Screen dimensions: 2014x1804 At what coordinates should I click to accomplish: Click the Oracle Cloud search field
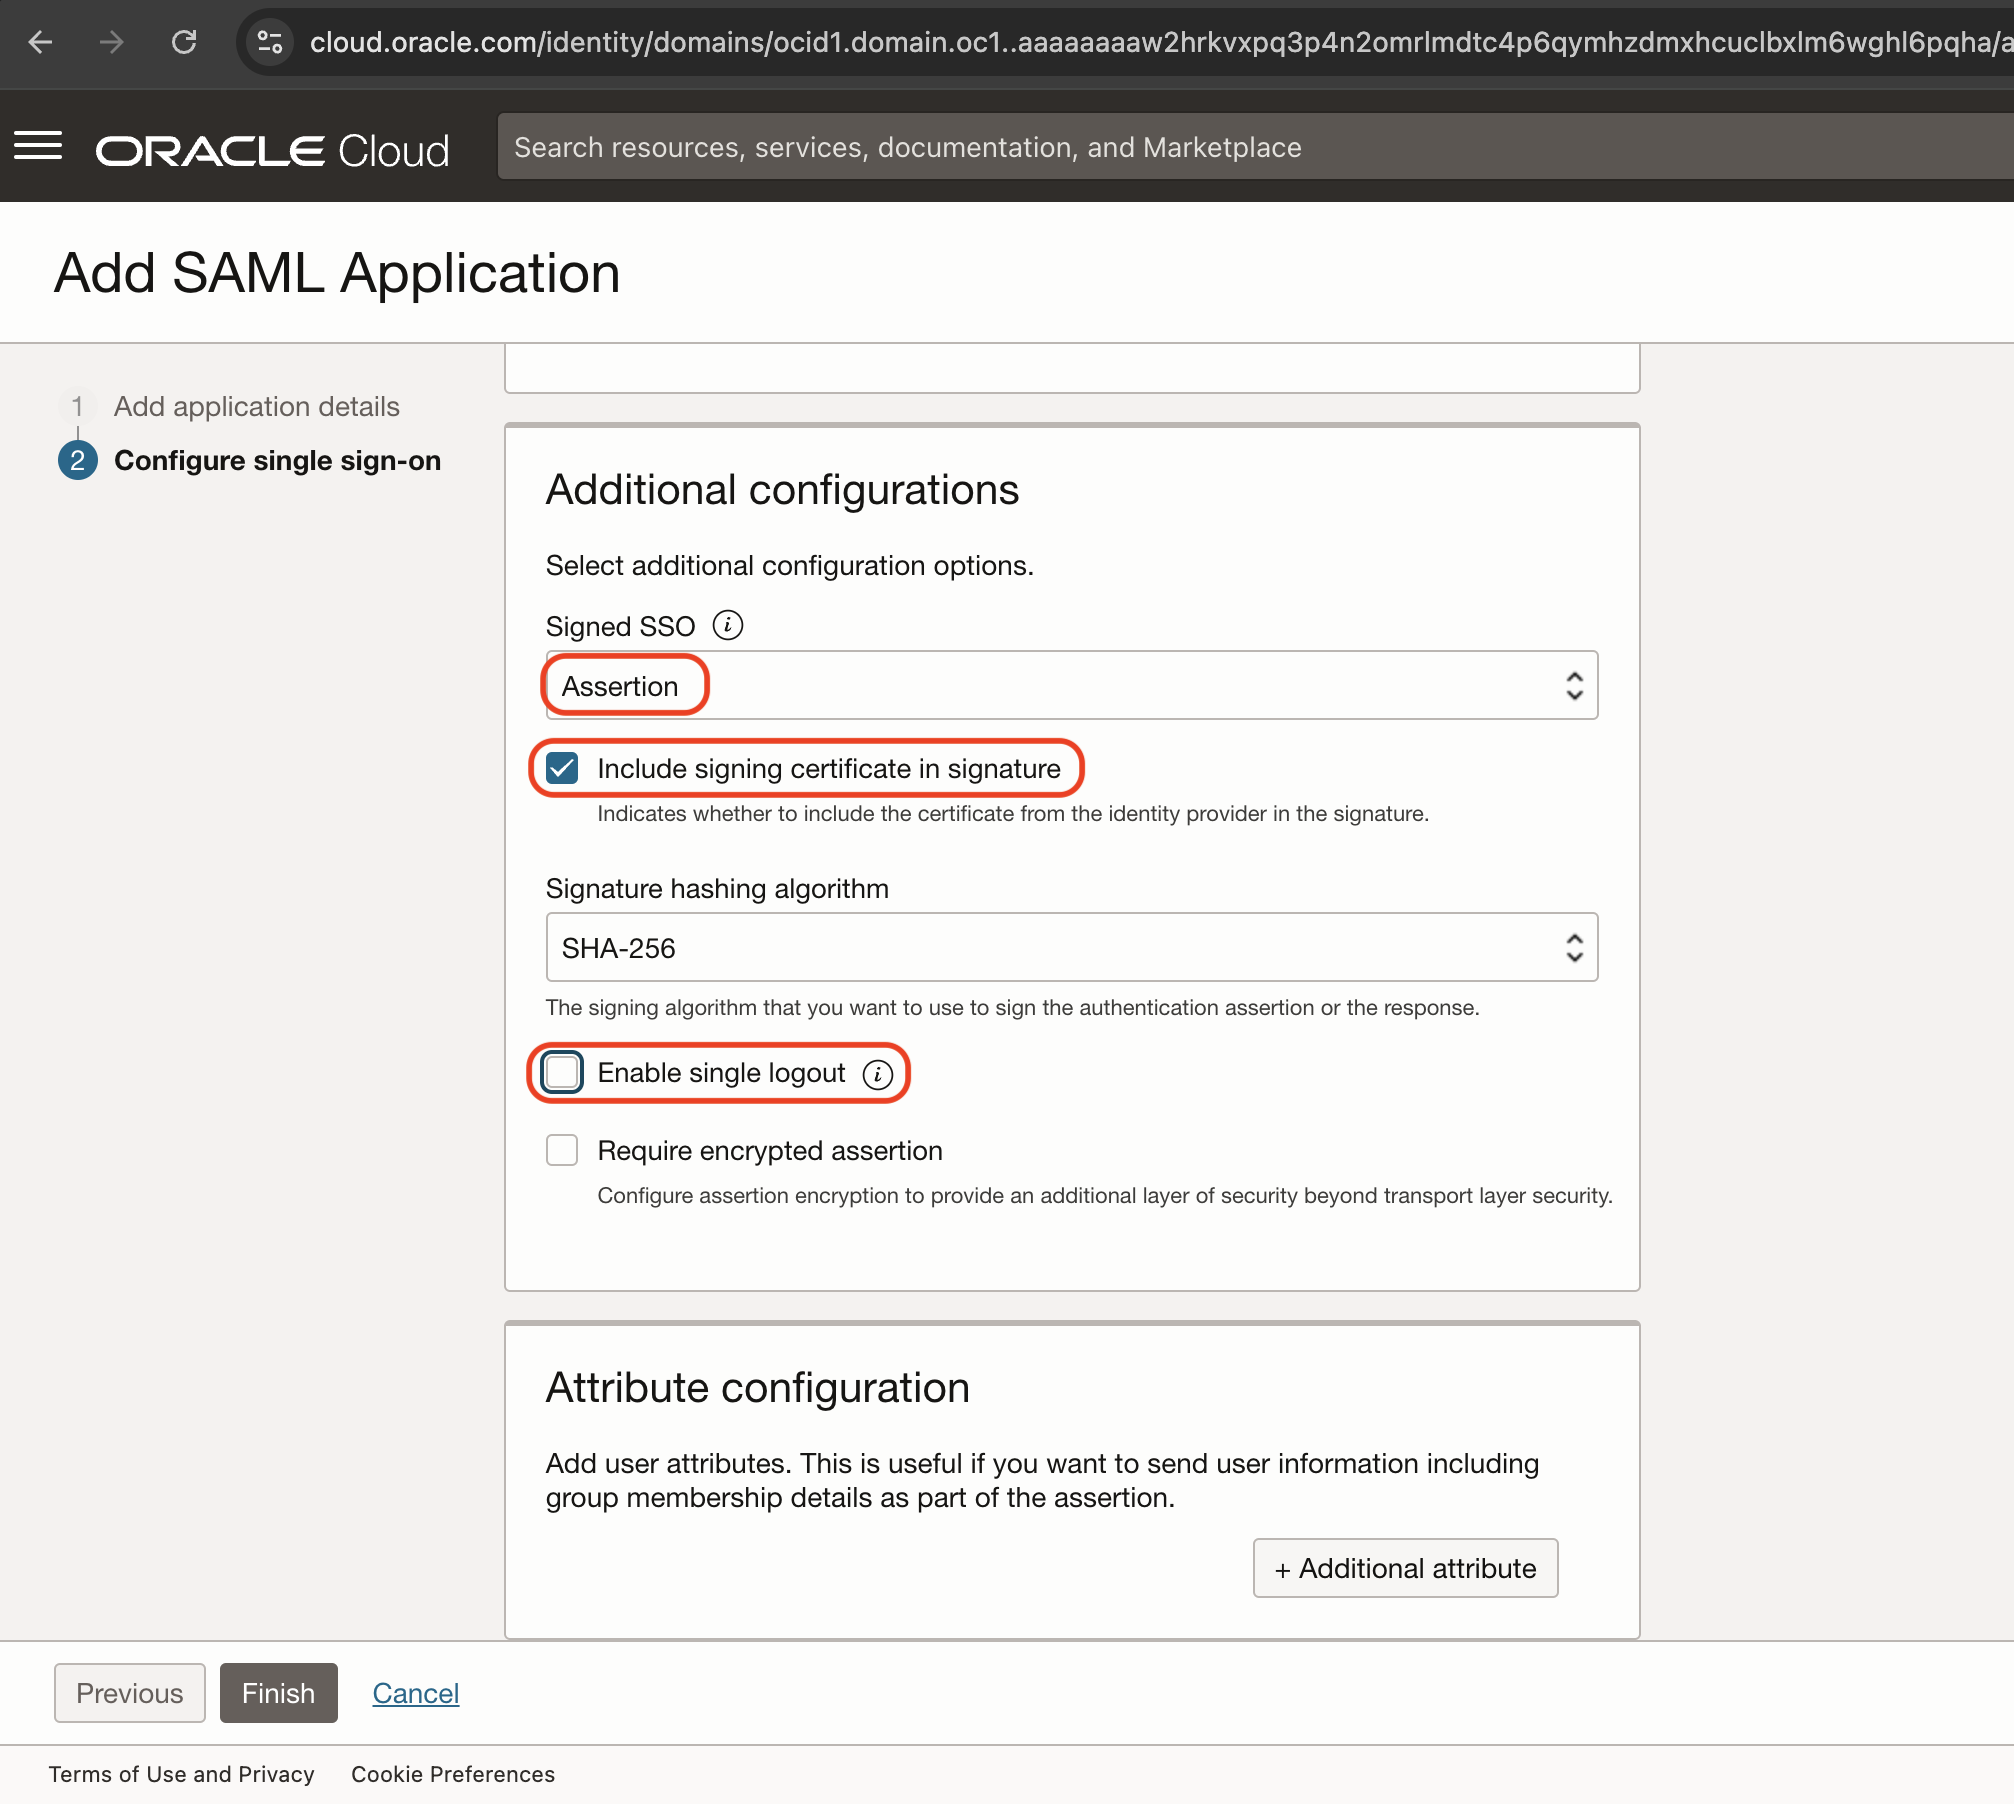[1200, 147]
